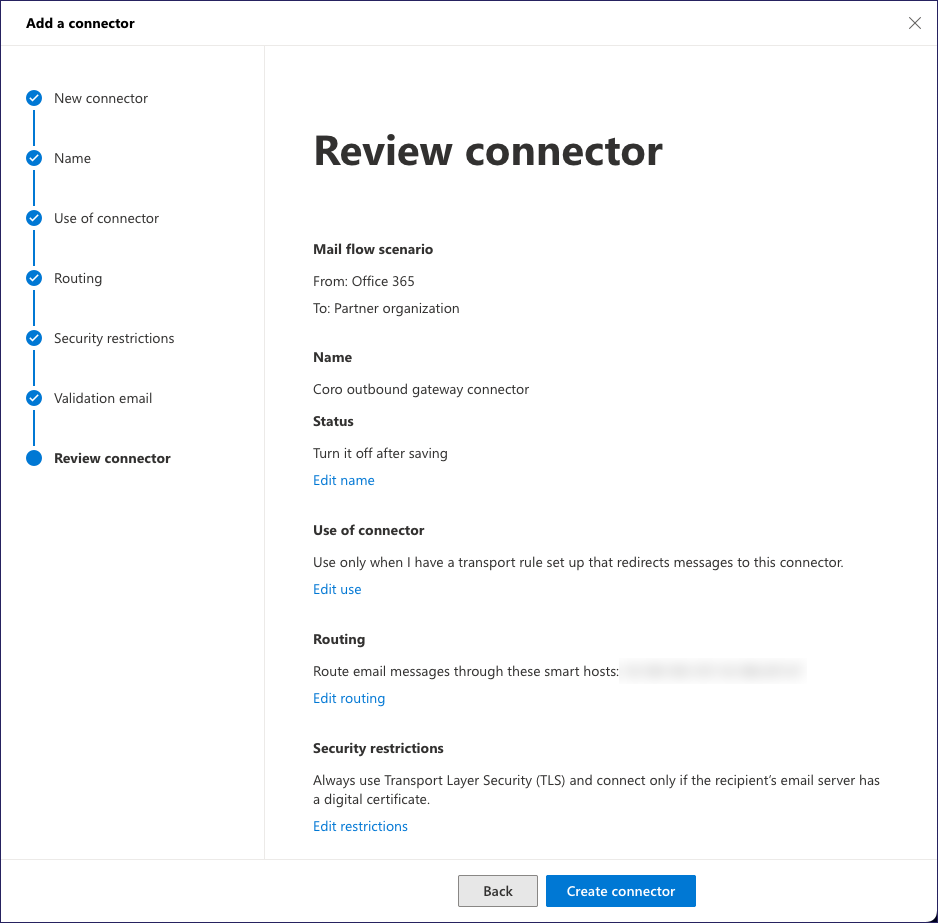Jump to the Name wizard step
The image size is (938, 923).
(x=72, y=158)
